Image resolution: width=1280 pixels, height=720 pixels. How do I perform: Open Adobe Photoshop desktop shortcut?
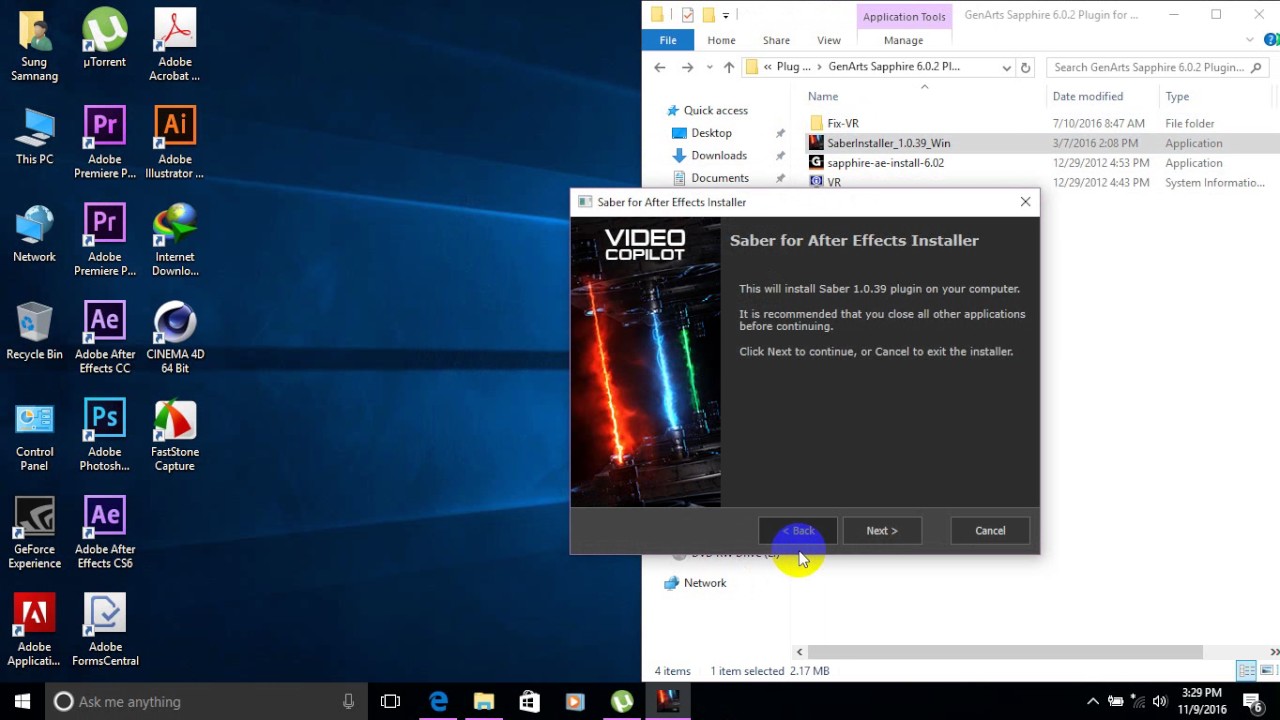click(x=104, y=435)
